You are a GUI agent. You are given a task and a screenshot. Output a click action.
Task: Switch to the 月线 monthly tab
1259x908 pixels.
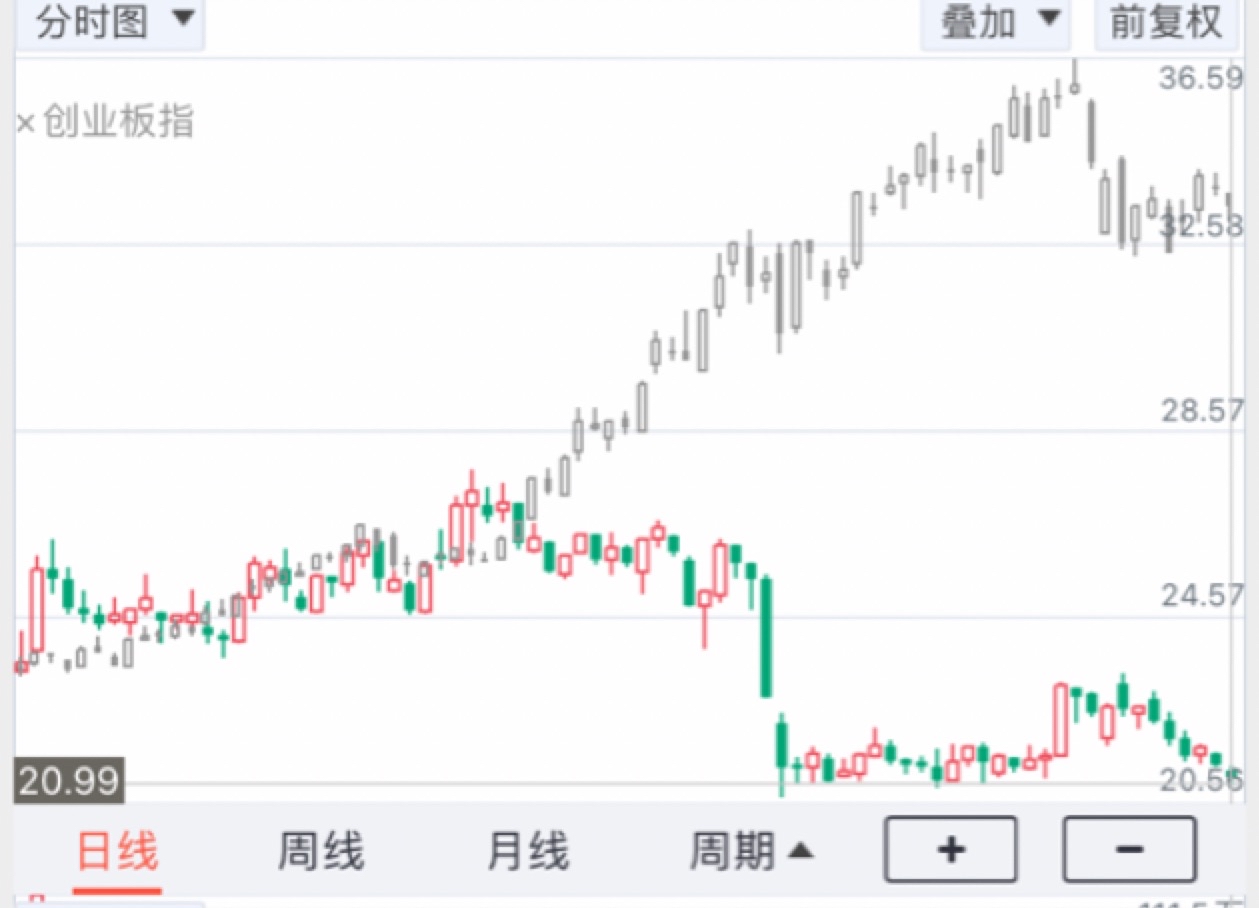point(528,852)
